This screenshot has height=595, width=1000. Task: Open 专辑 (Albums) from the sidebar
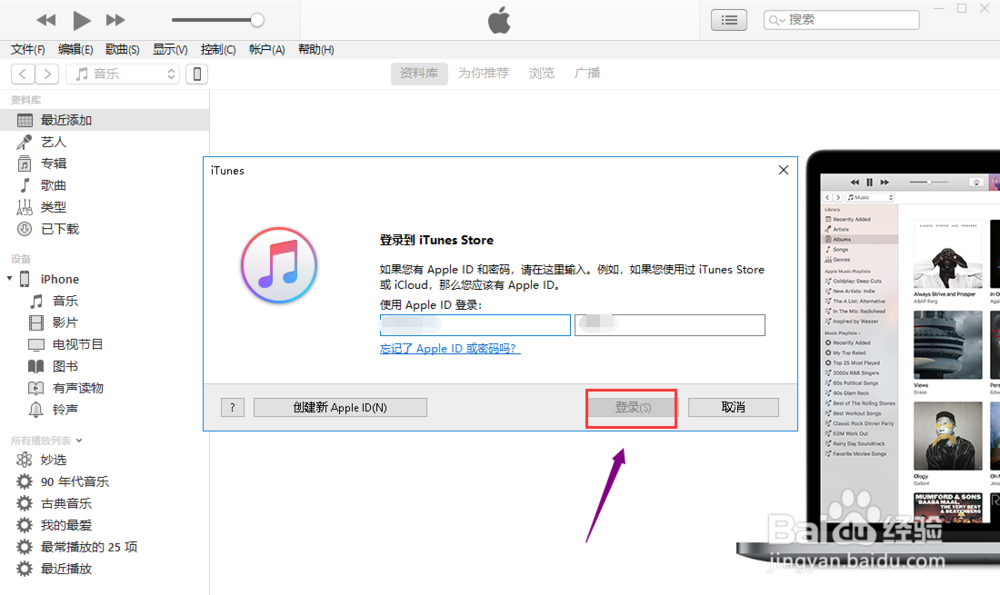[x=55, y=163]
